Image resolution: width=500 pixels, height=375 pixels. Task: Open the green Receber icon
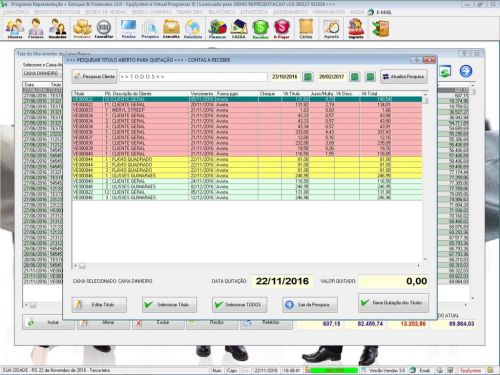[260, 28]
